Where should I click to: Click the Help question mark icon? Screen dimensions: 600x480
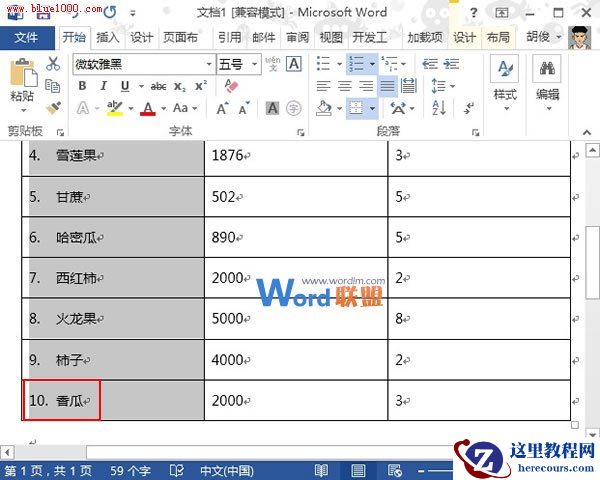click(474, 13)
